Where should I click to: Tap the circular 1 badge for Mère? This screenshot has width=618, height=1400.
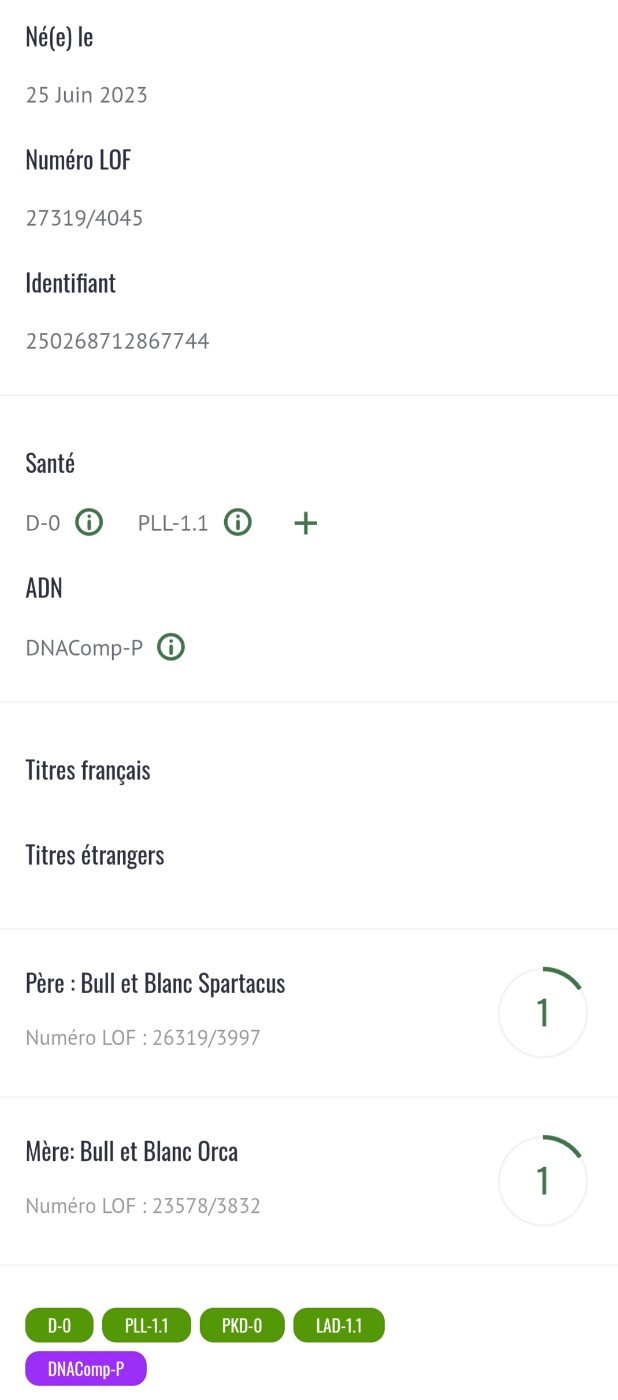543,1180
